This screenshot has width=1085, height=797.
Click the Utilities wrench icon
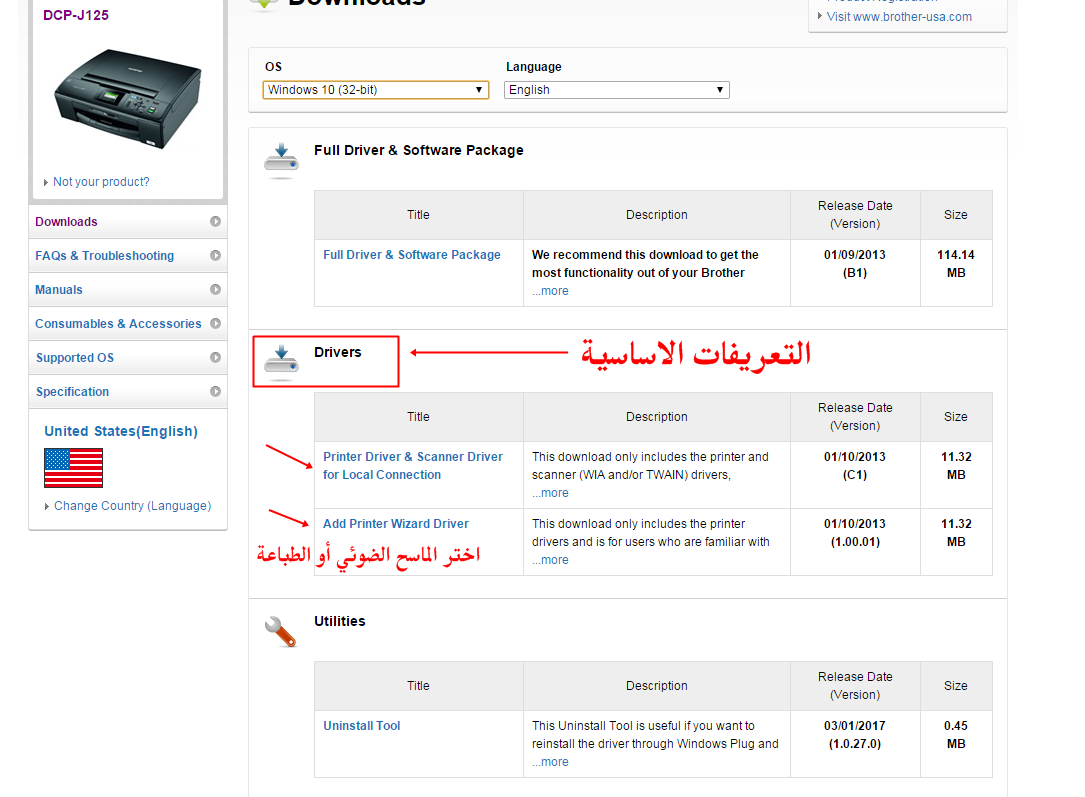(x=280, y=632)
